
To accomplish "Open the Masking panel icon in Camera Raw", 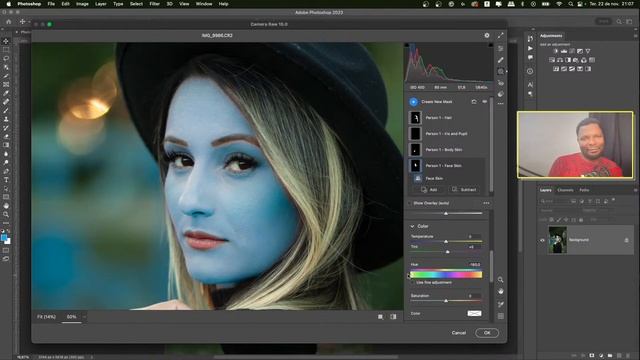I will click(x=500, y=71).
